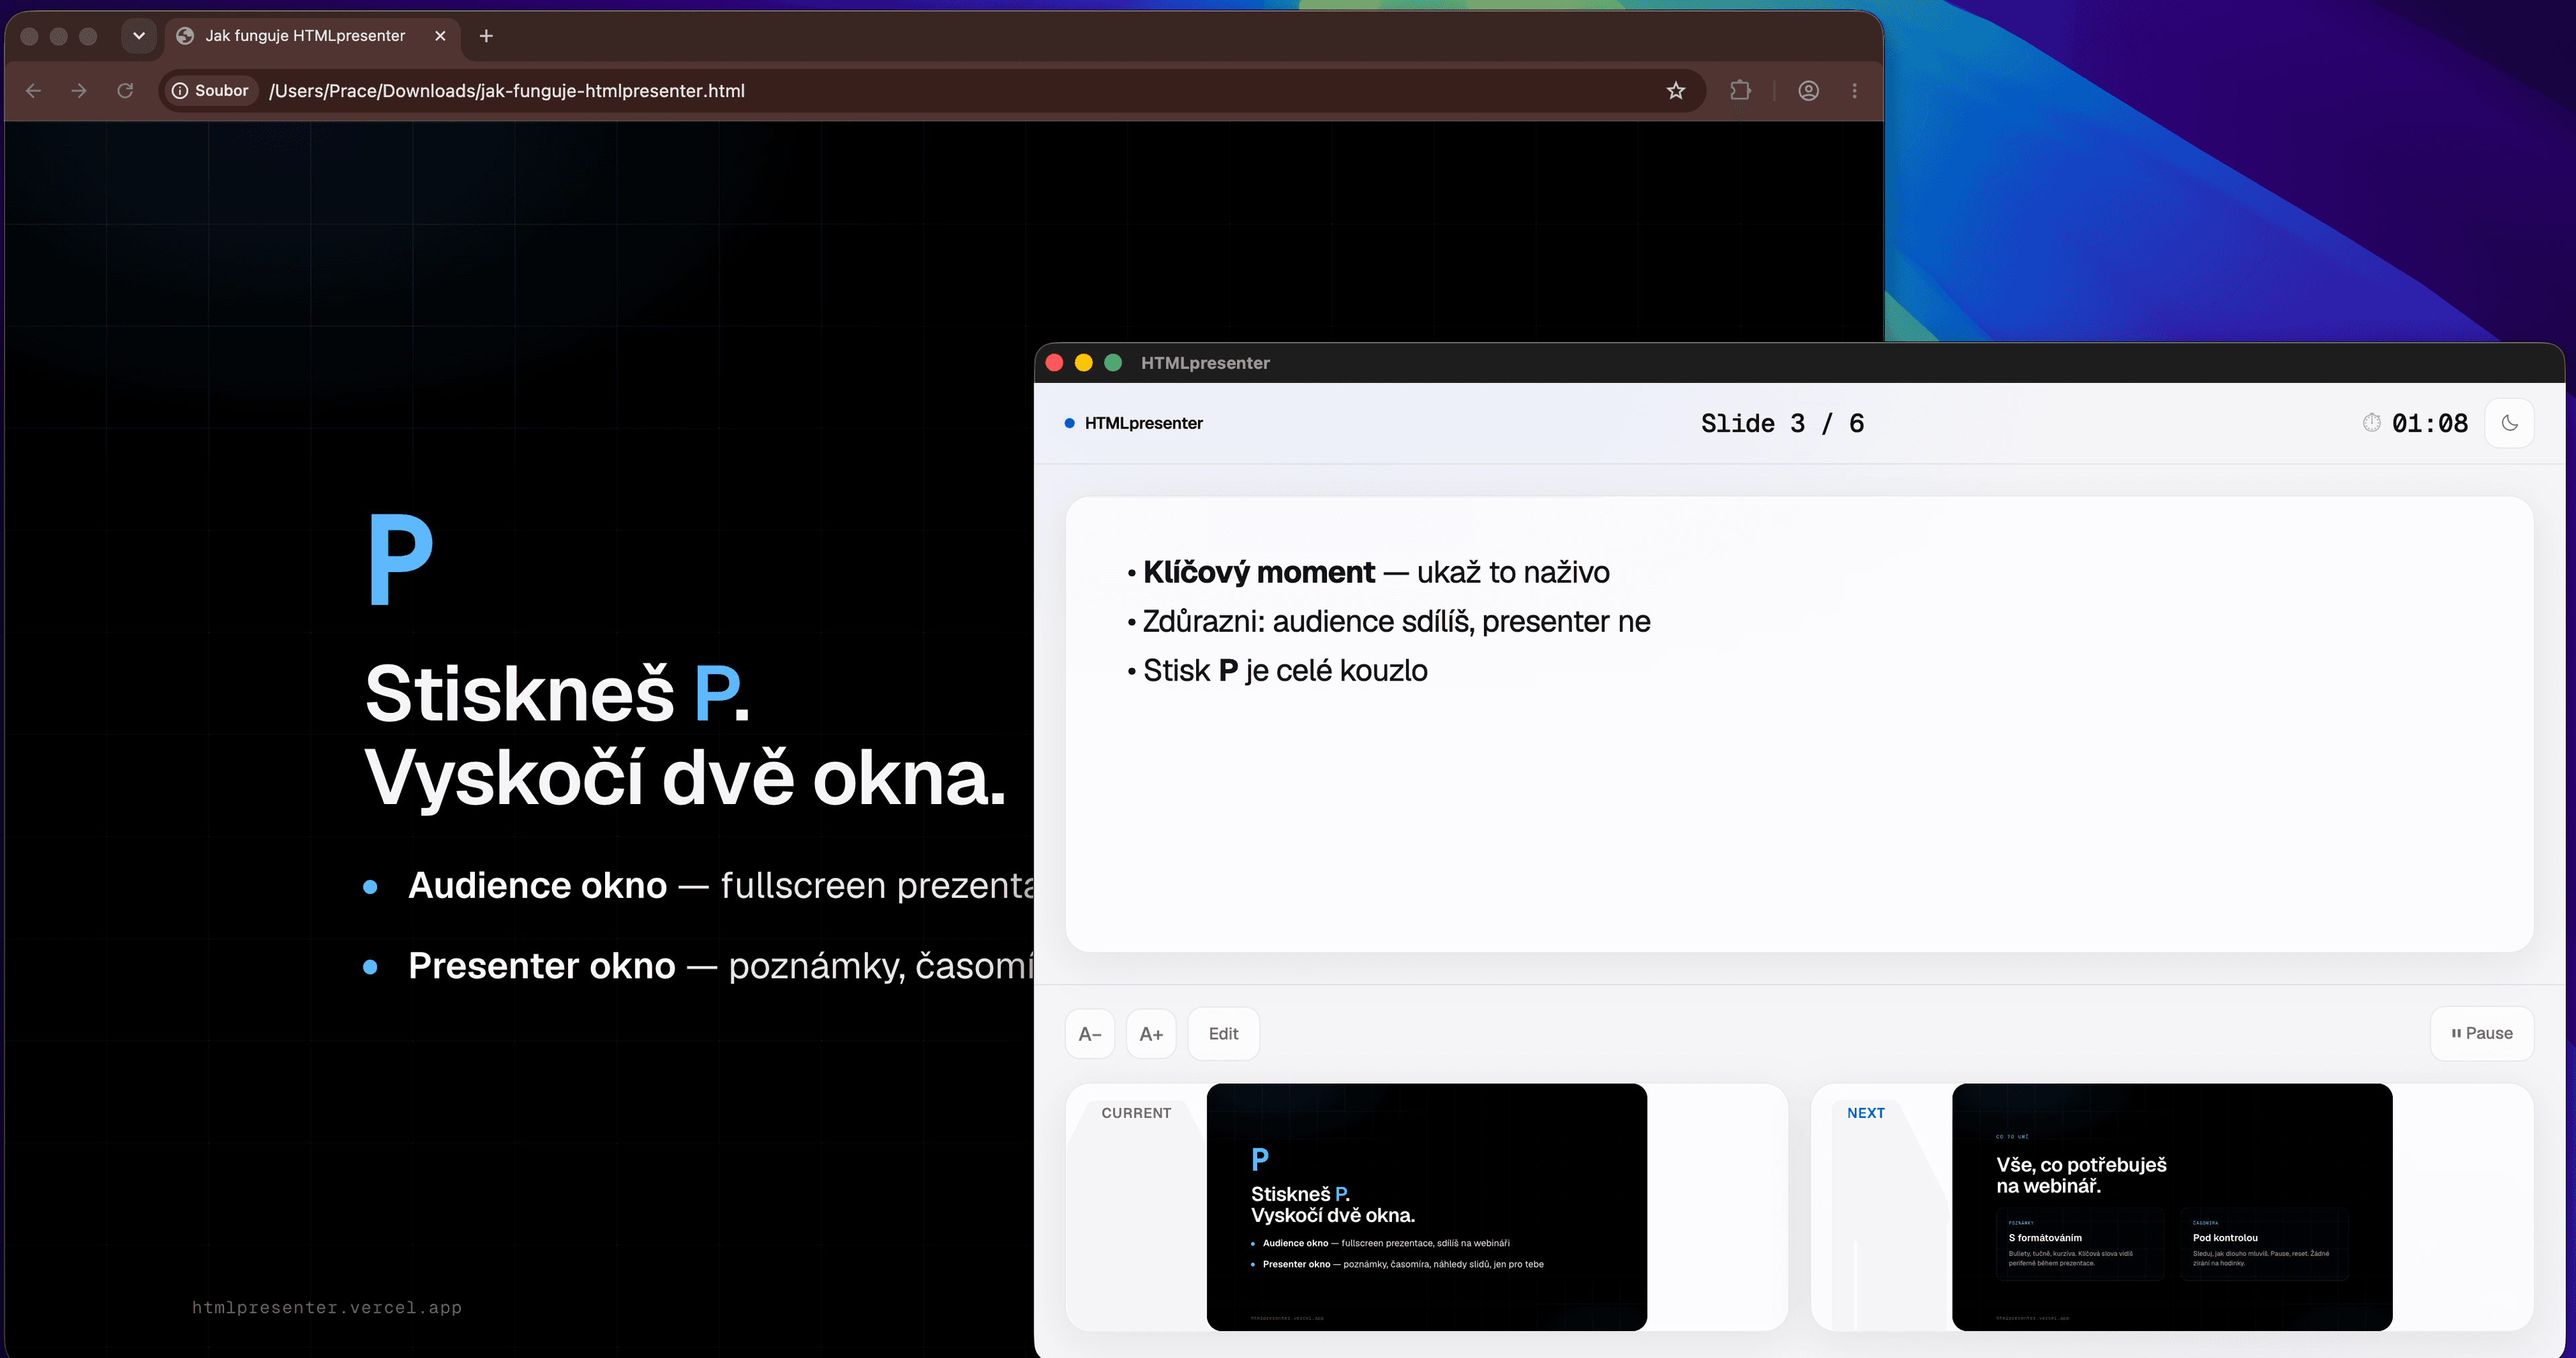Maximize the HTMLpresenter window green button
This screenshot has width=2576, height=1358.
1113,363
